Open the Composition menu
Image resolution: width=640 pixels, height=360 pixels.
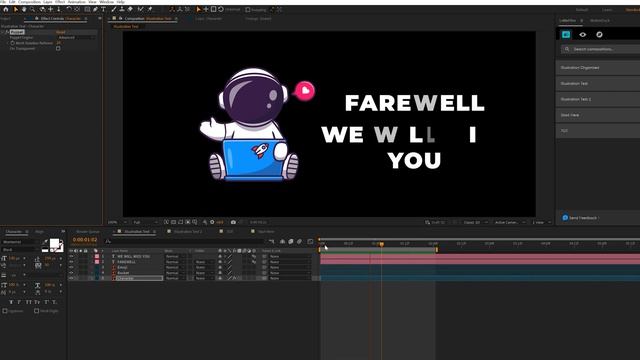point(29,2)
